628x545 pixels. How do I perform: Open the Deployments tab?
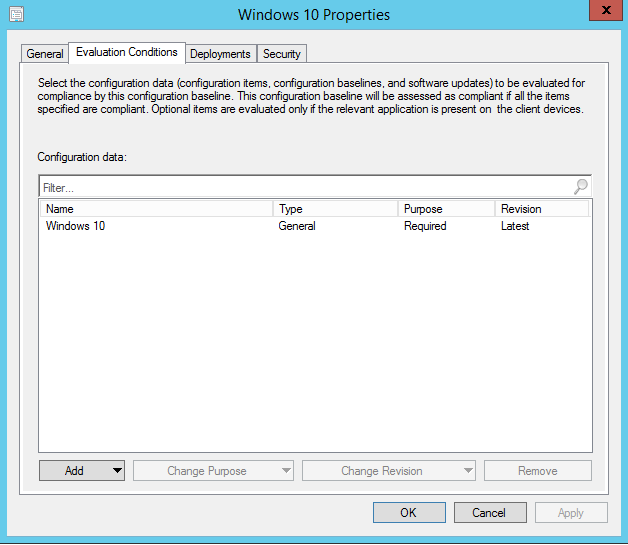coord(220,54)
